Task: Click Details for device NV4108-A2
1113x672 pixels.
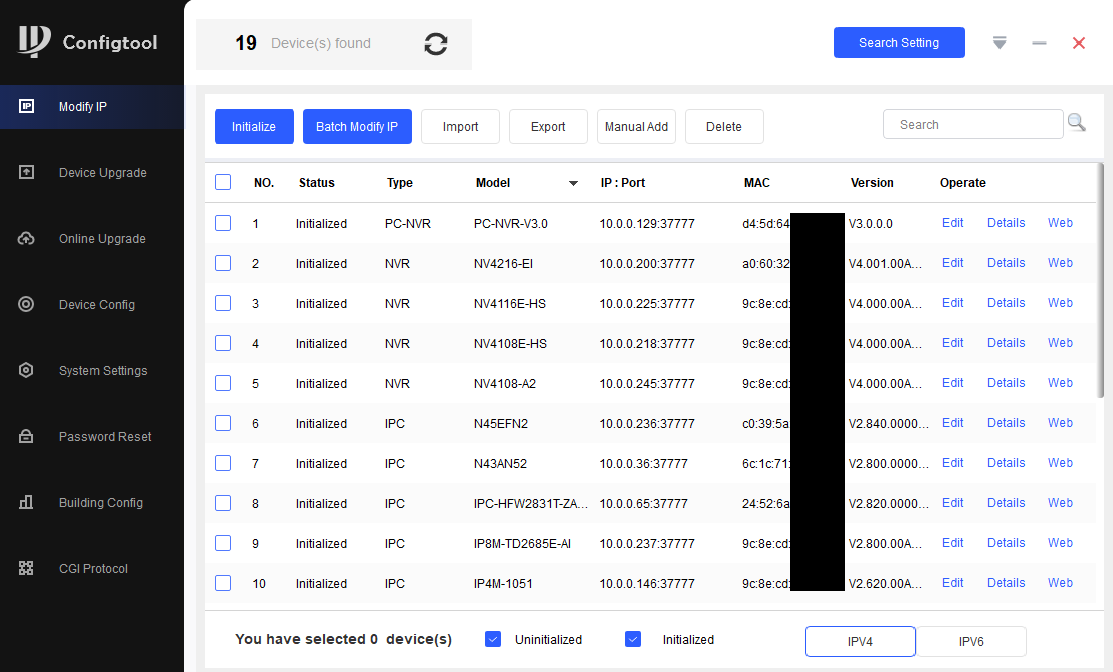Action: (x=1006, y=382)
